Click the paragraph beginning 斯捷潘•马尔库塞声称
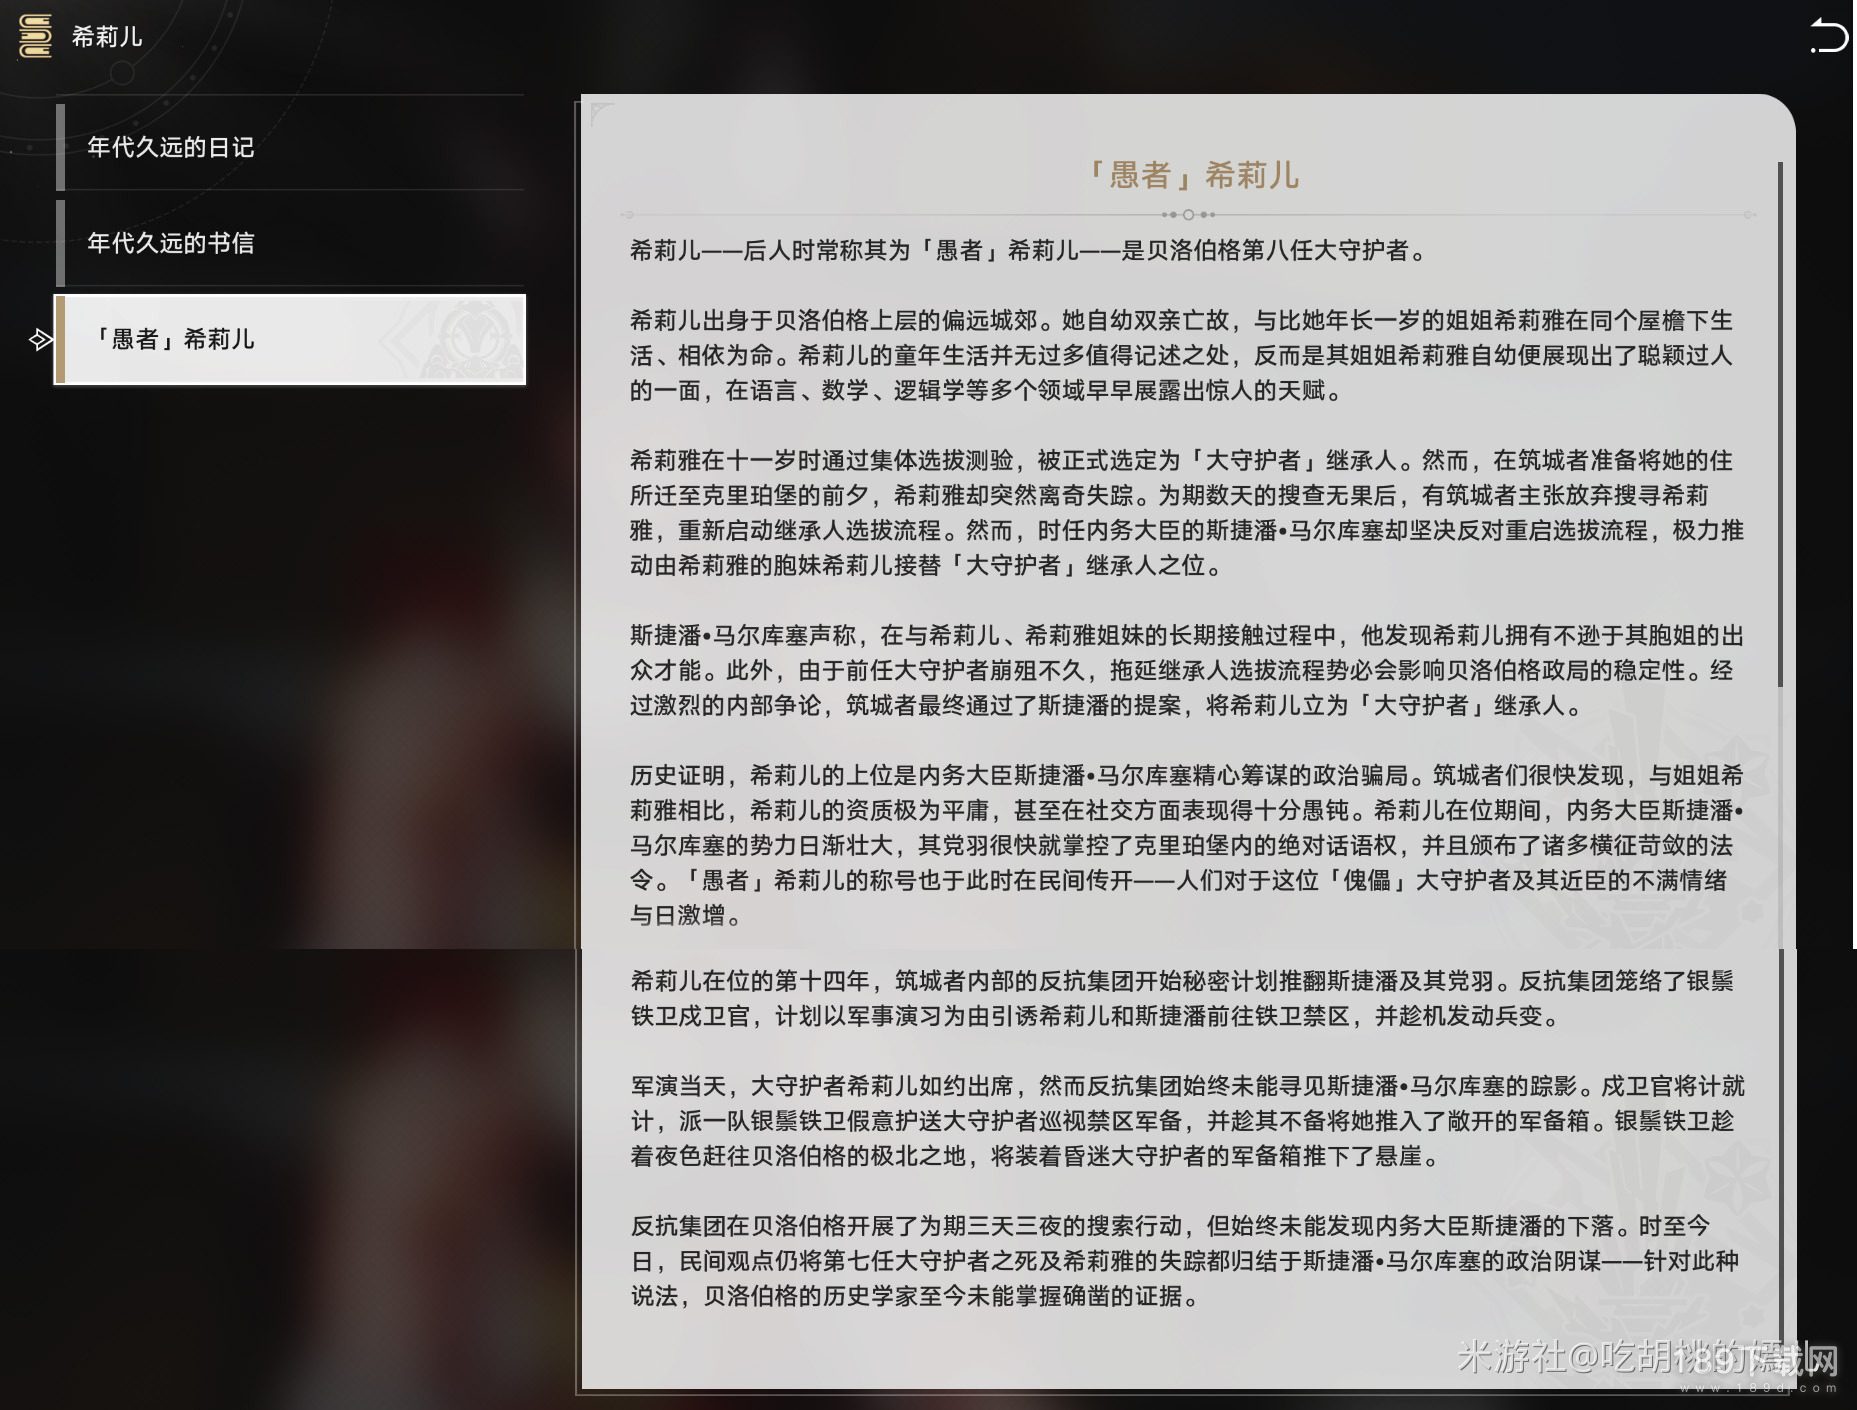The image size is (1857, 1410). point(1185,671)
